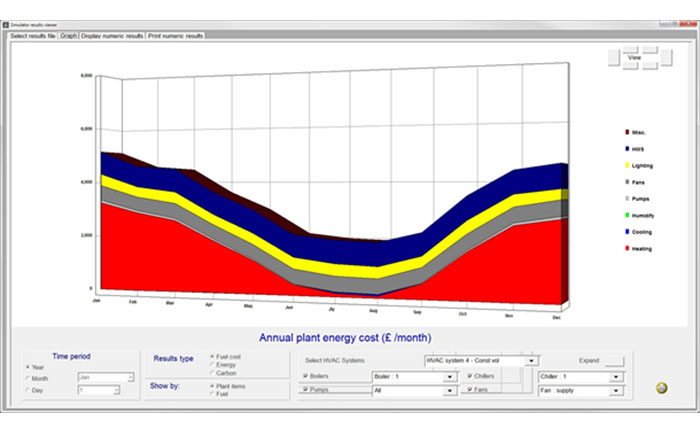Screen dimensions: 700x435
Task: Click the Aug x-axis label
Action: tap(373, 310)
